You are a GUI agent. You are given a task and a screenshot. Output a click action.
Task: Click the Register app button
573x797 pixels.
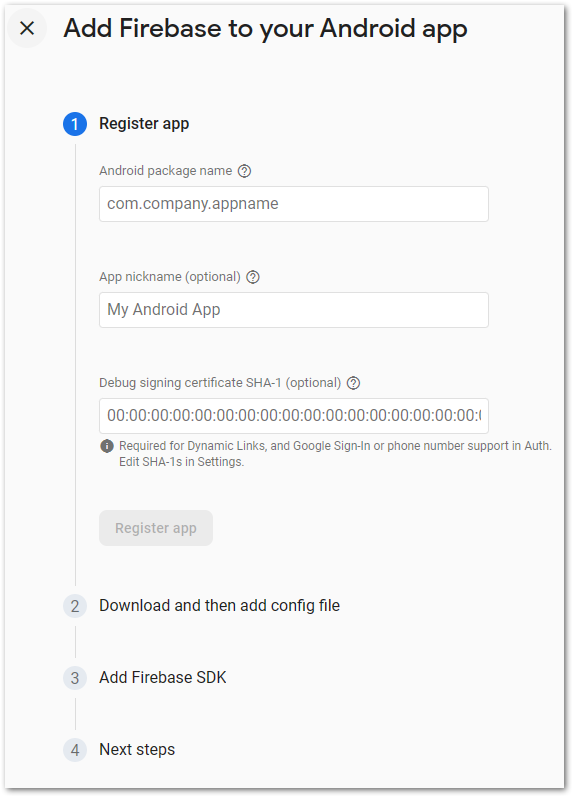point(156,528)
